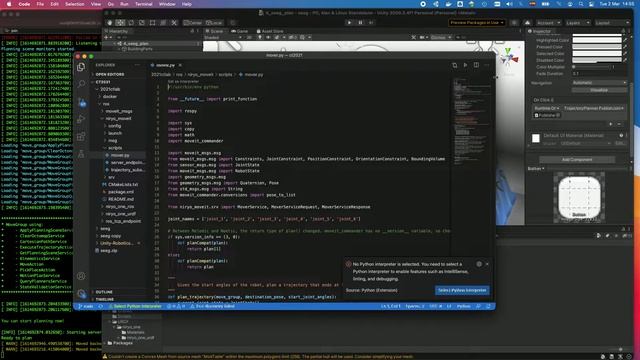Click Unity scene orientation gizmo
The width and height of the screenshot is (640, 360).
click(508, 58)
